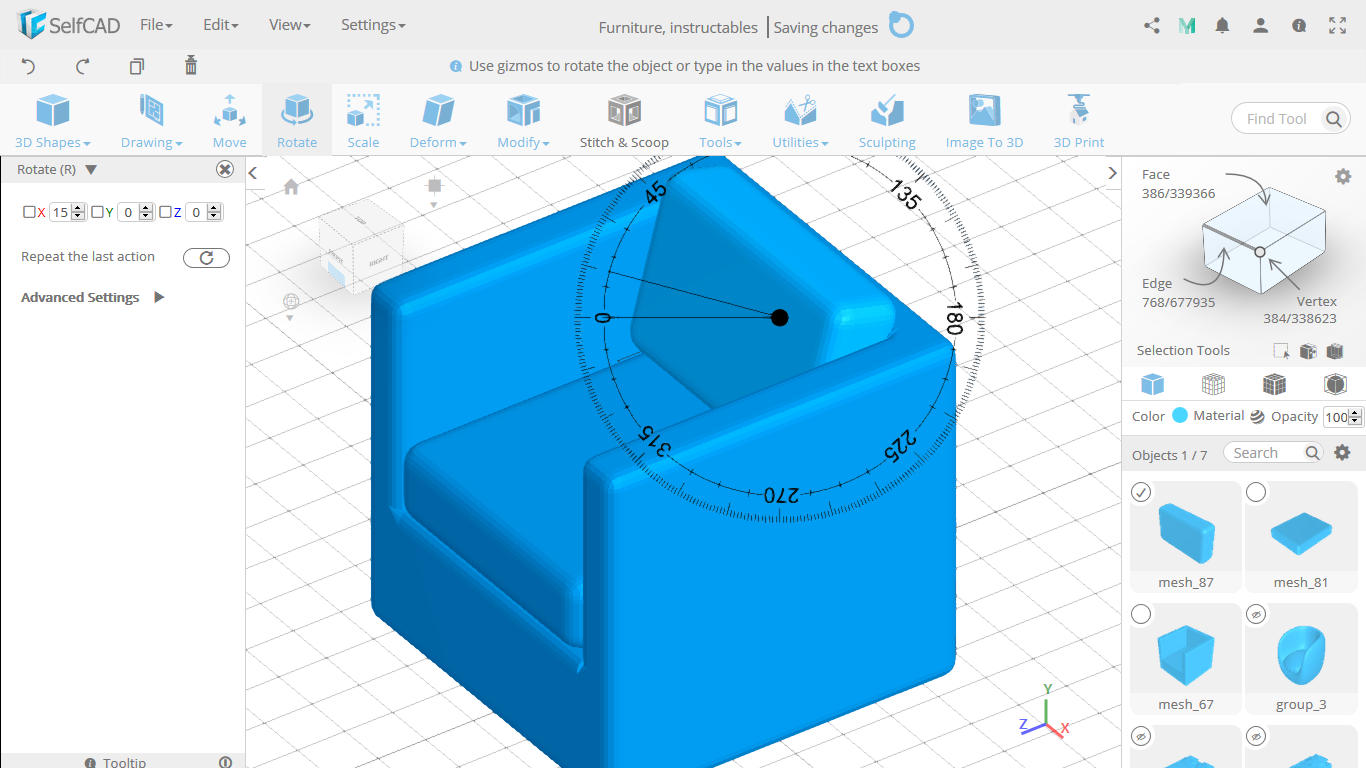Close the Rotate panel
1366x768 pixels.
coord(225,170)
